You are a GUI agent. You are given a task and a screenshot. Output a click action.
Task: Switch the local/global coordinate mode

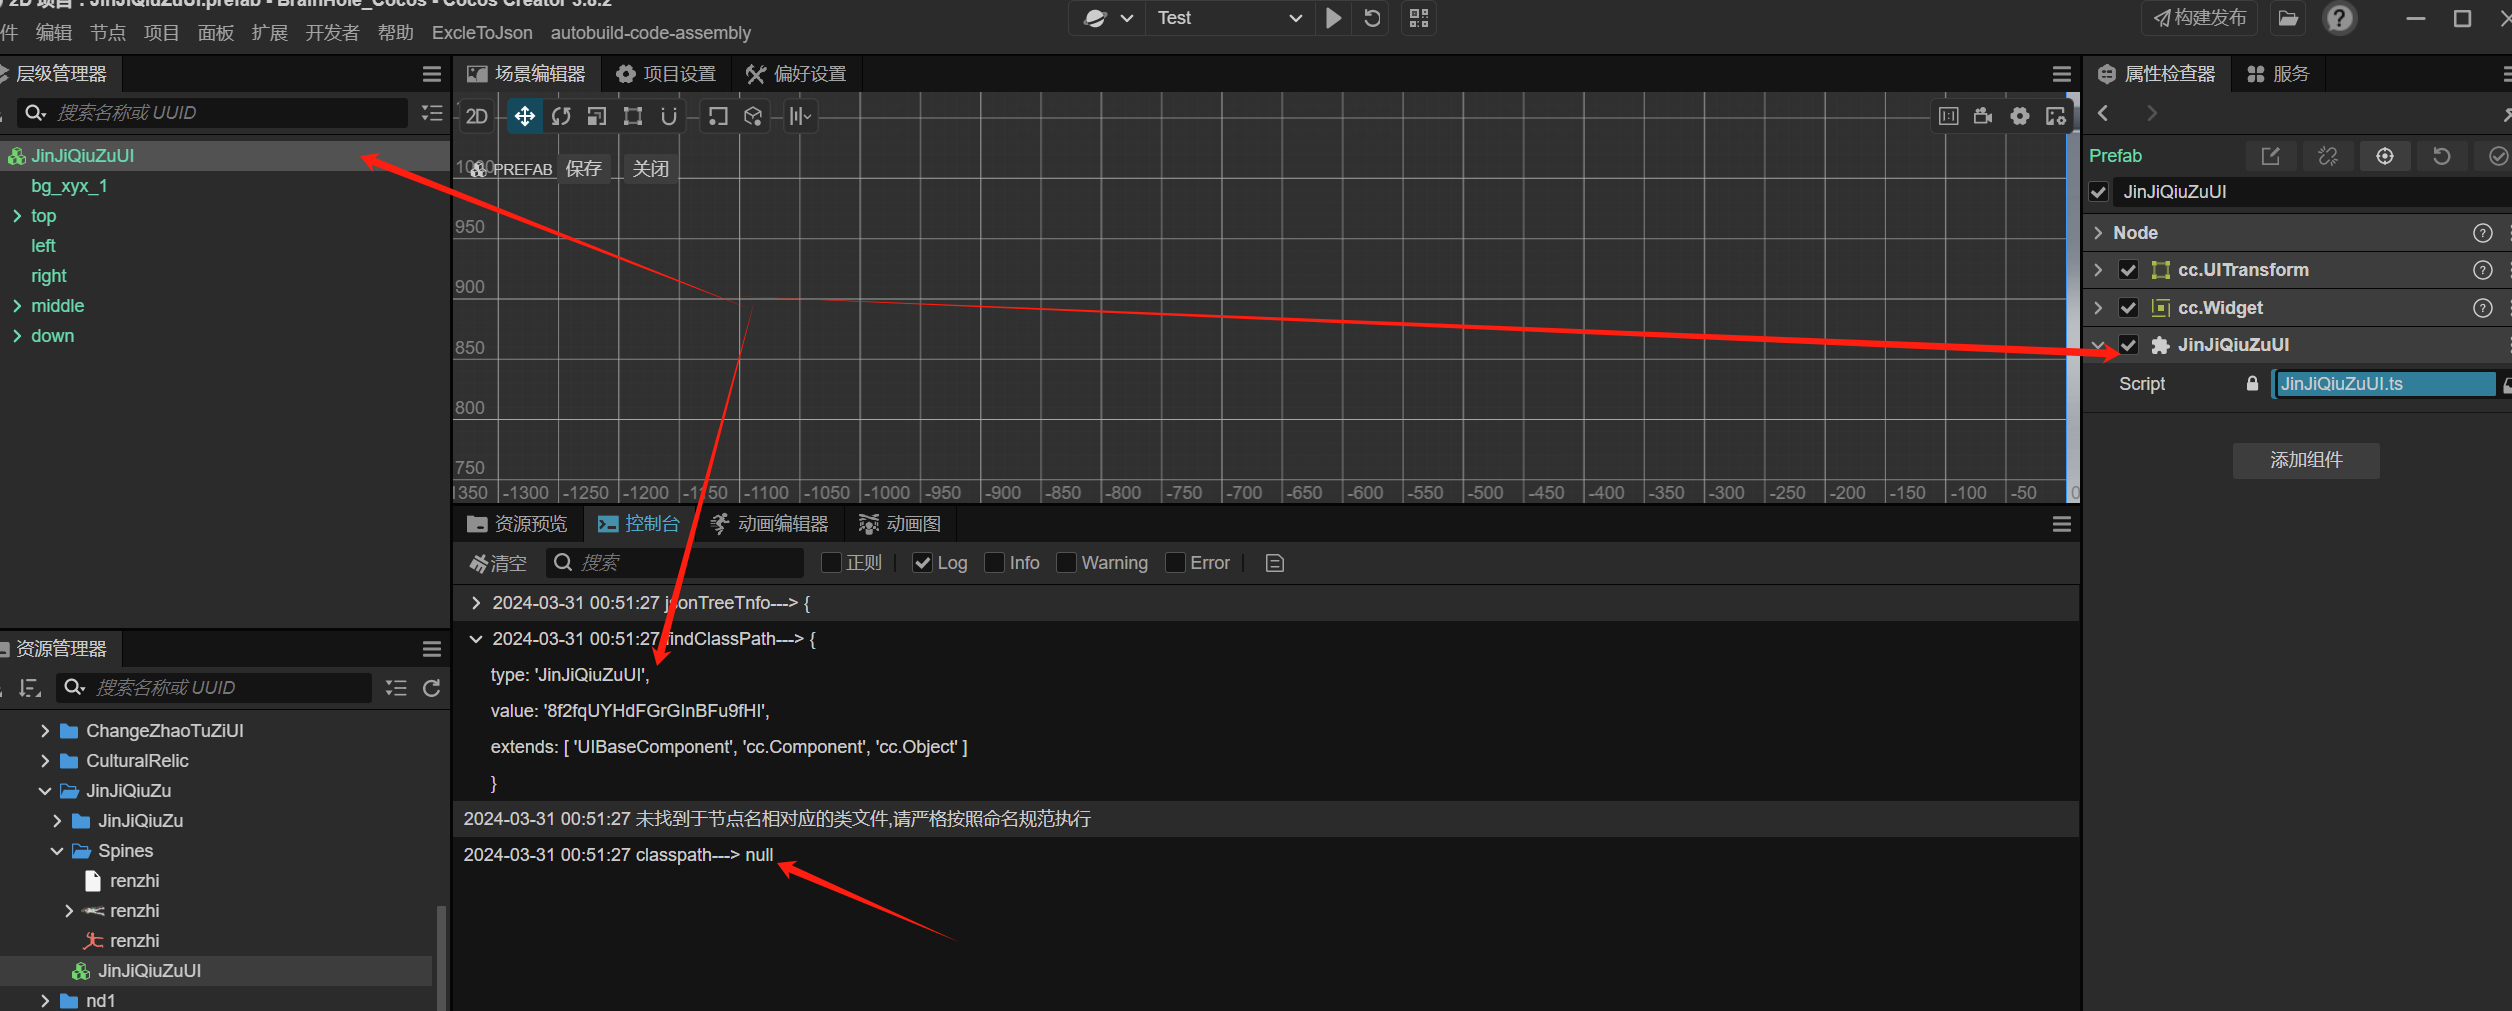pyautogui.click(x=753, y=116)
